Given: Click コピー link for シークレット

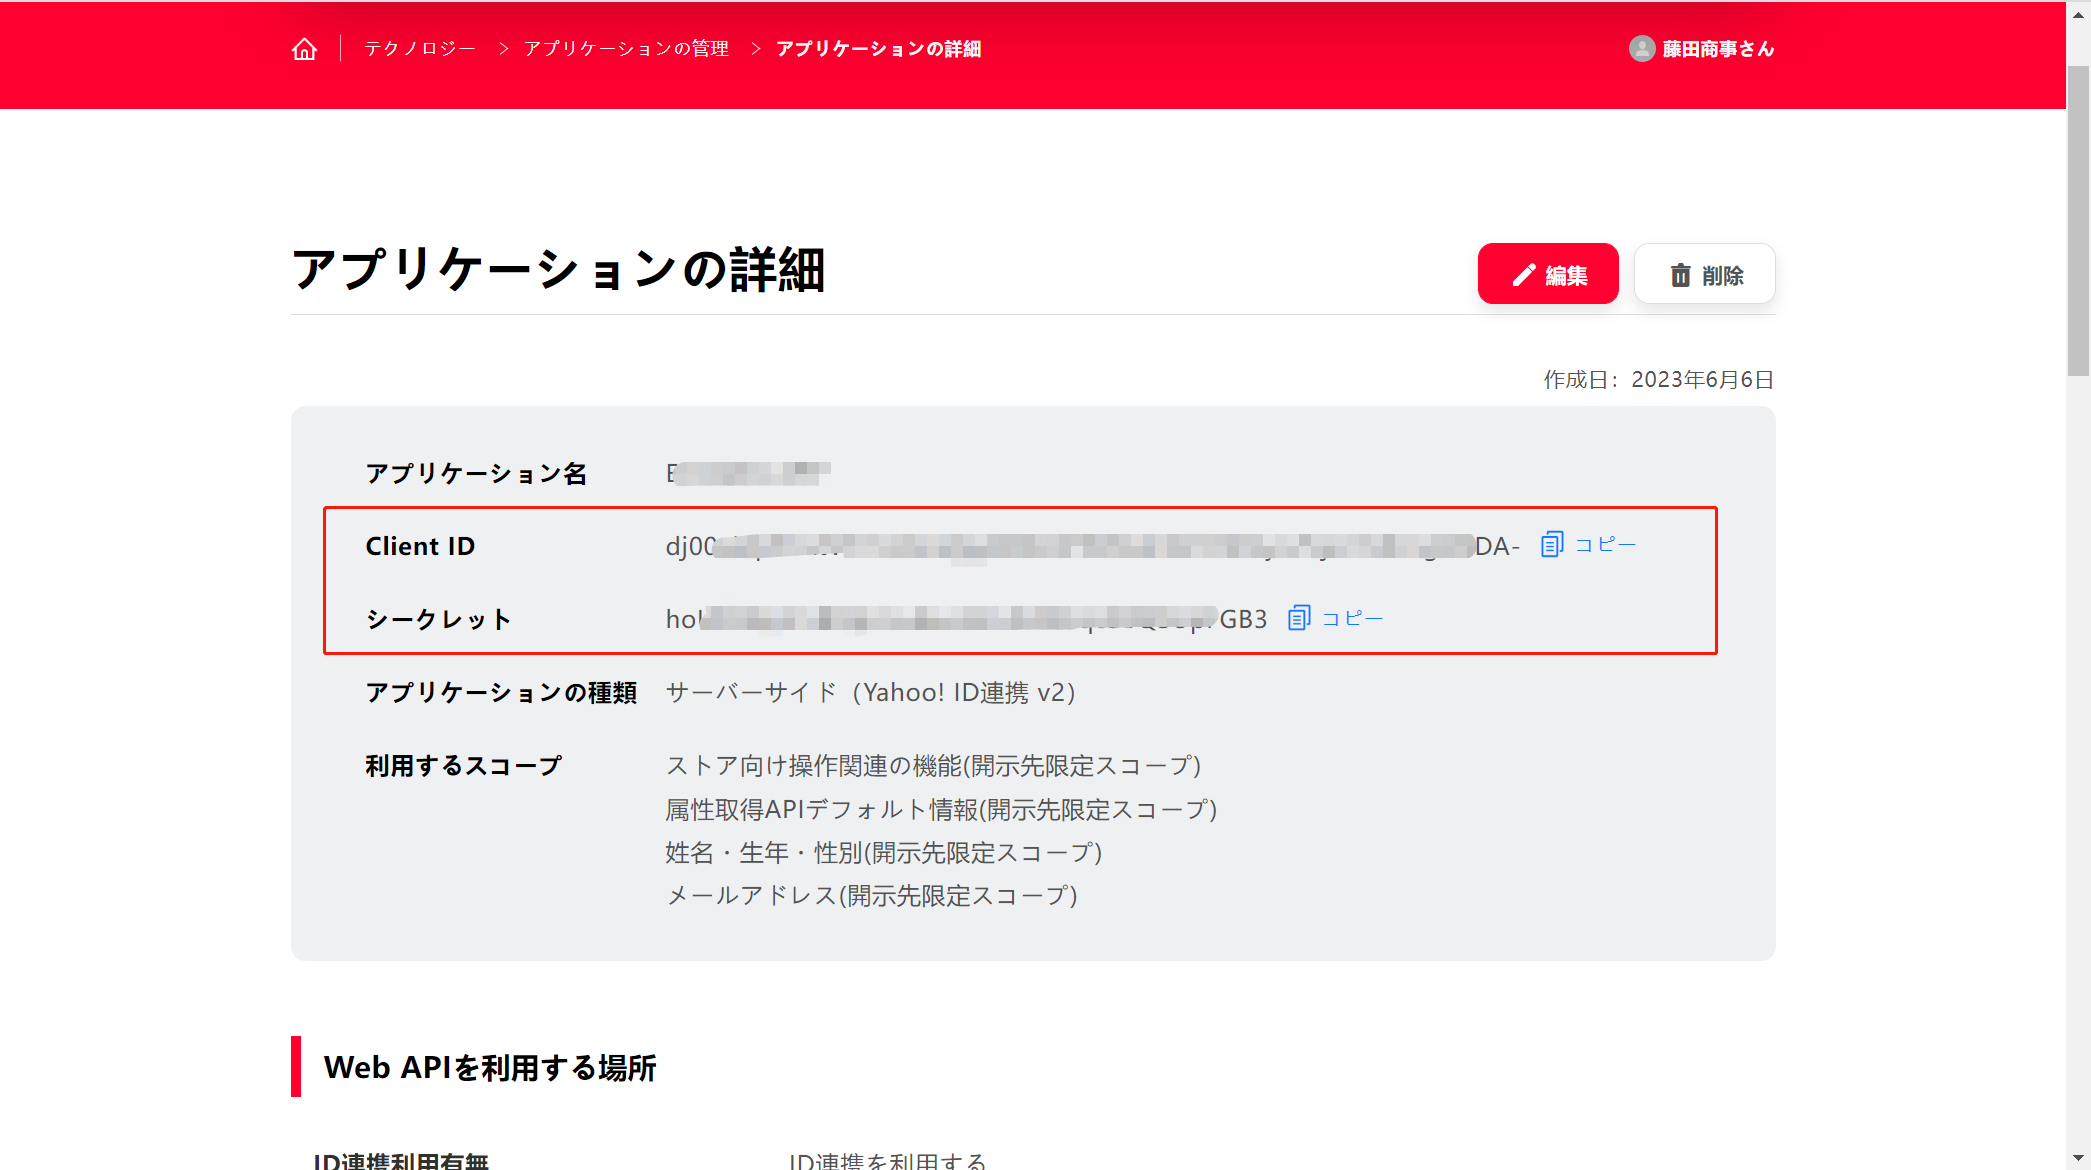Looking at the screenshot, I should [1352, 618].
